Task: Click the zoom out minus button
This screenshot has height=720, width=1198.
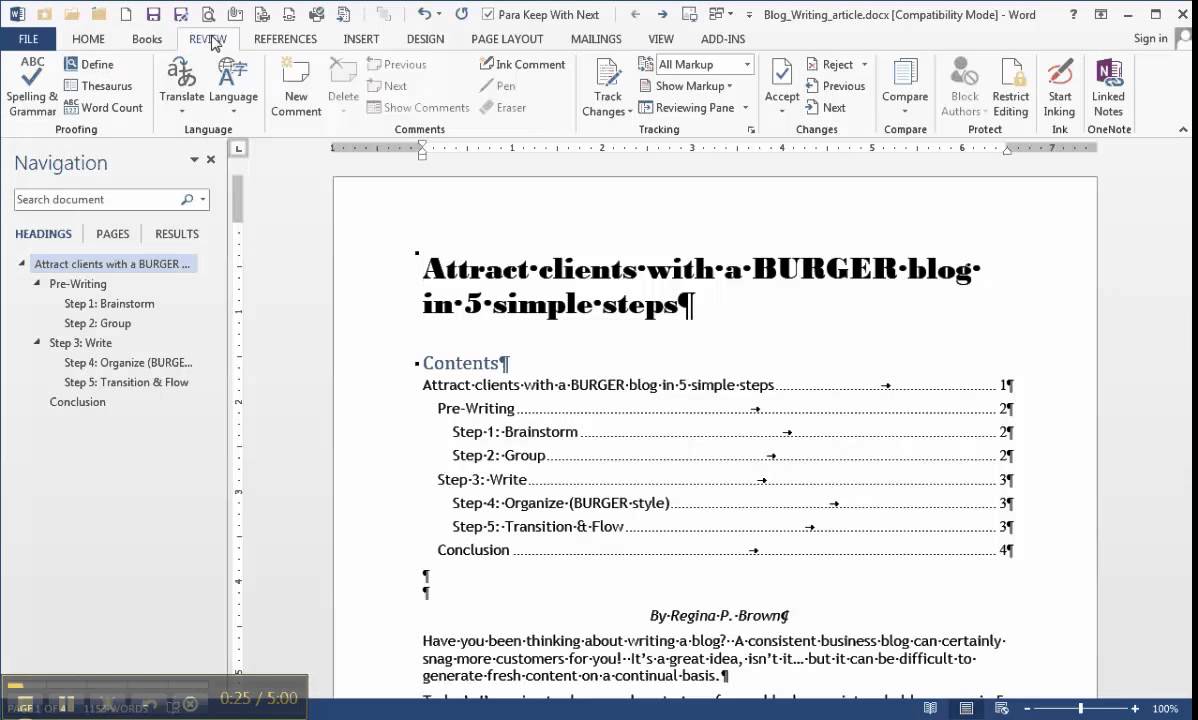Action: (1027, 709)
